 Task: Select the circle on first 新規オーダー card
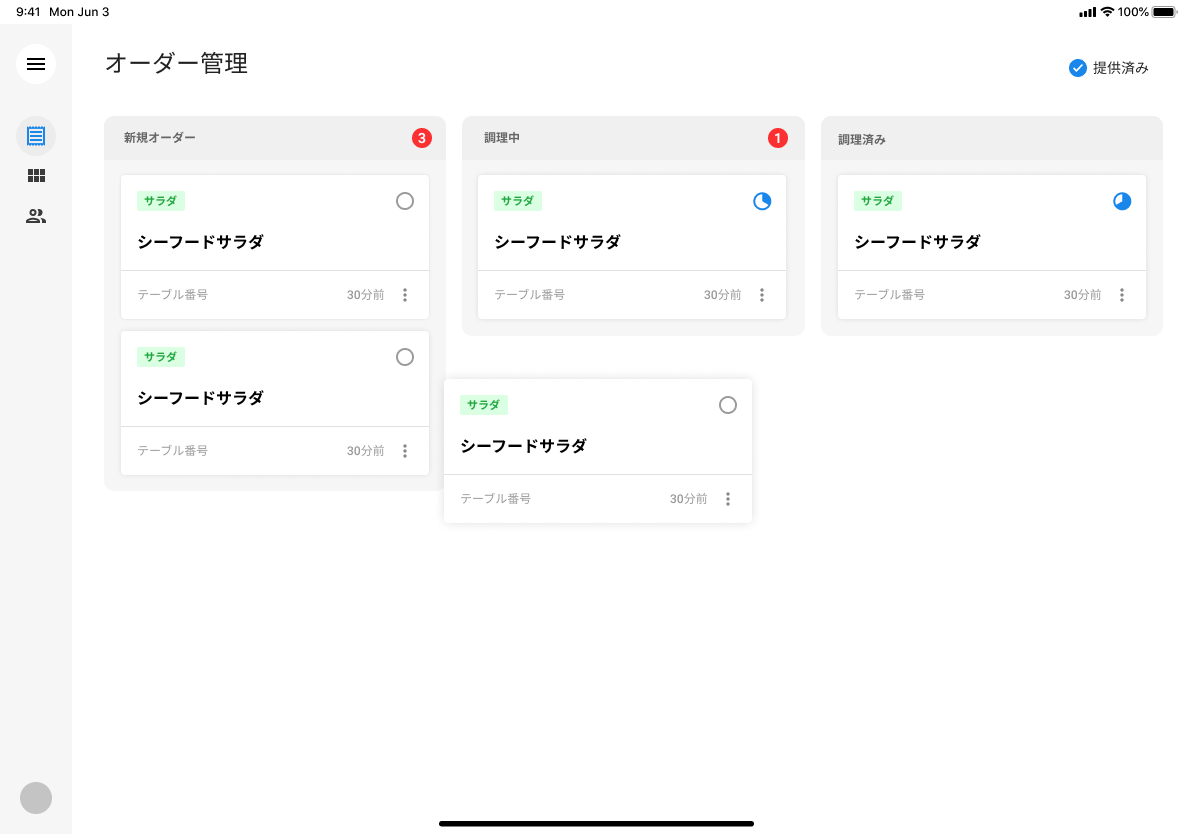(x=405, y=201)
